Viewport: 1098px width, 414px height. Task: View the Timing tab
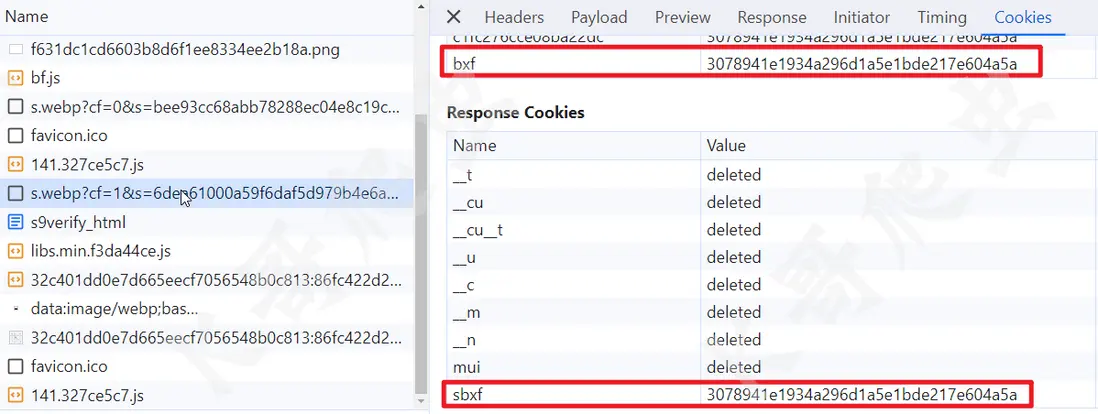pos(942,17)
